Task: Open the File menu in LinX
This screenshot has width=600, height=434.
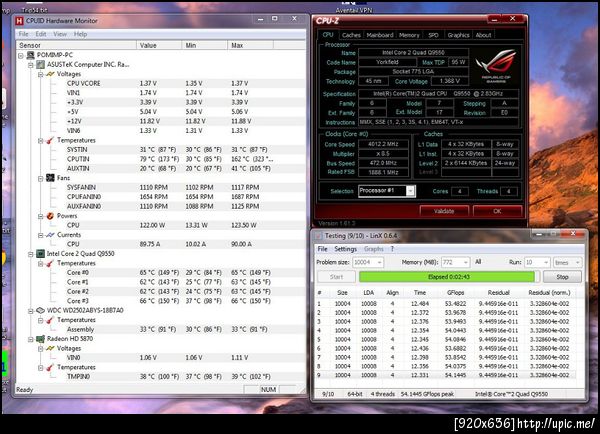Action: point(322,249)
